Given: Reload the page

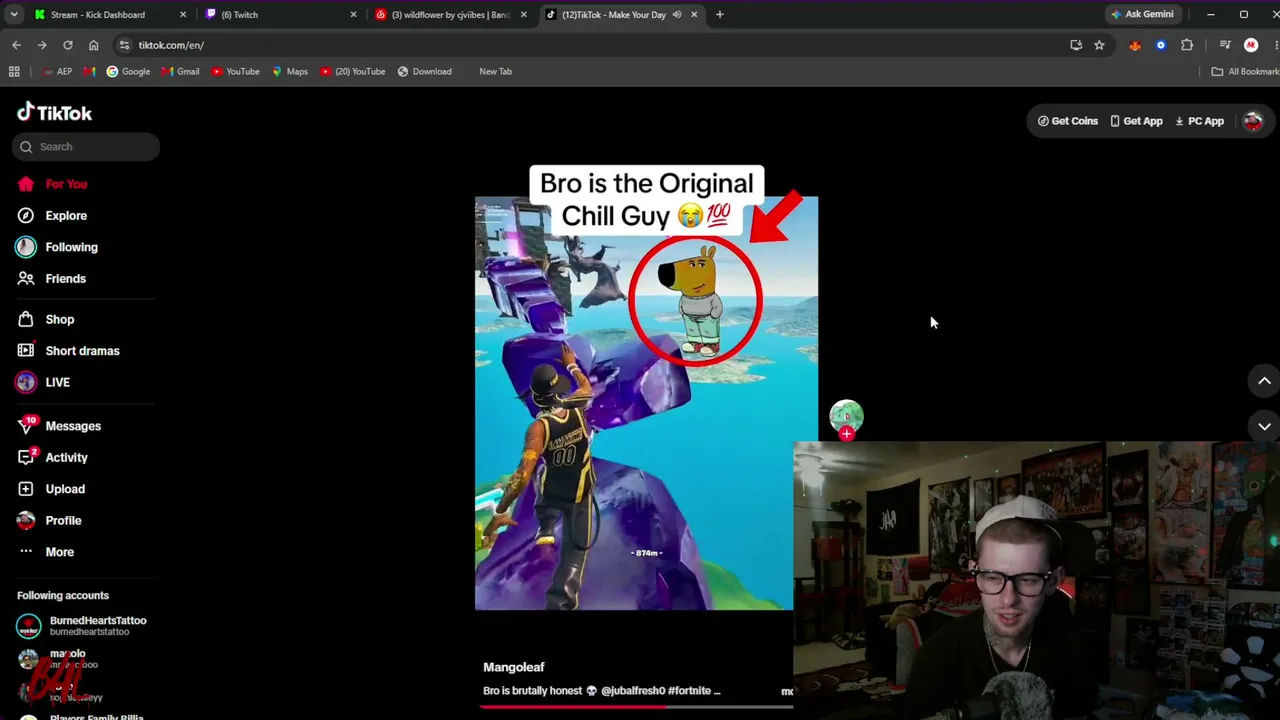Looking at the screenshot, I should pos(68,45).
